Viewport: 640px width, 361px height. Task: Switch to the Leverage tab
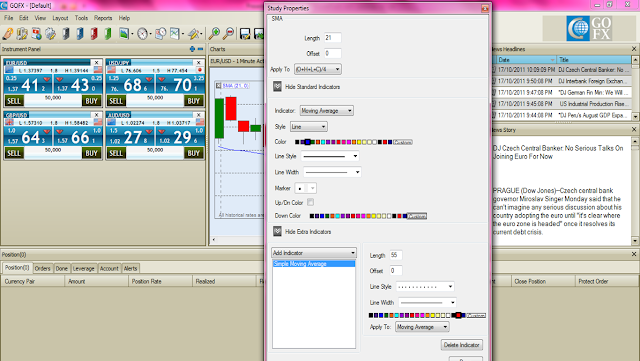point(83,268)
